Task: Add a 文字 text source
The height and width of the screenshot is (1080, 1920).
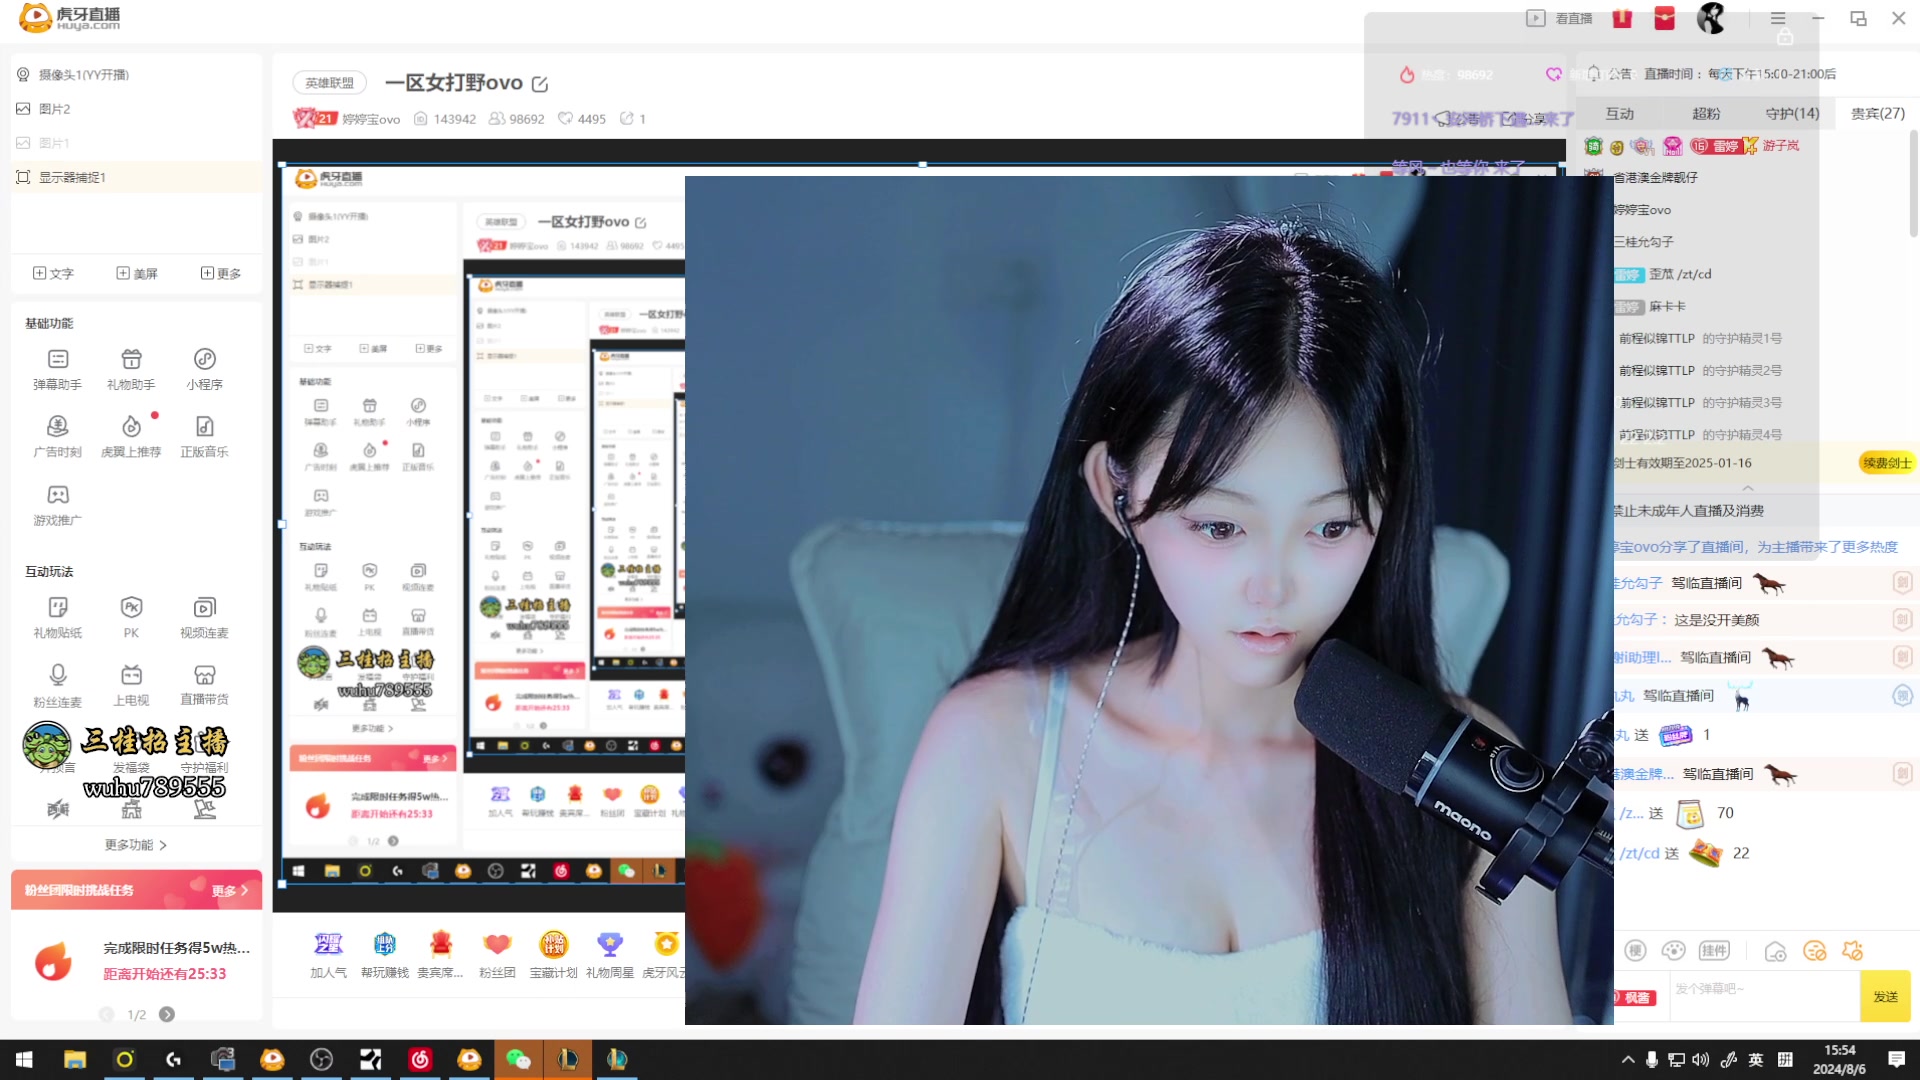Action: pyautogui.click(x=53, y=273)
